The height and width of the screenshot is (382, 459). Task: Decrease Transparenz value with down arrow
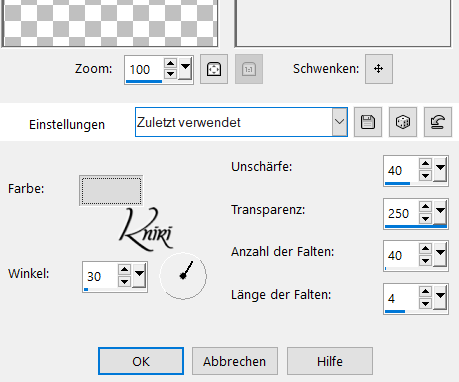tap(426, 218)
